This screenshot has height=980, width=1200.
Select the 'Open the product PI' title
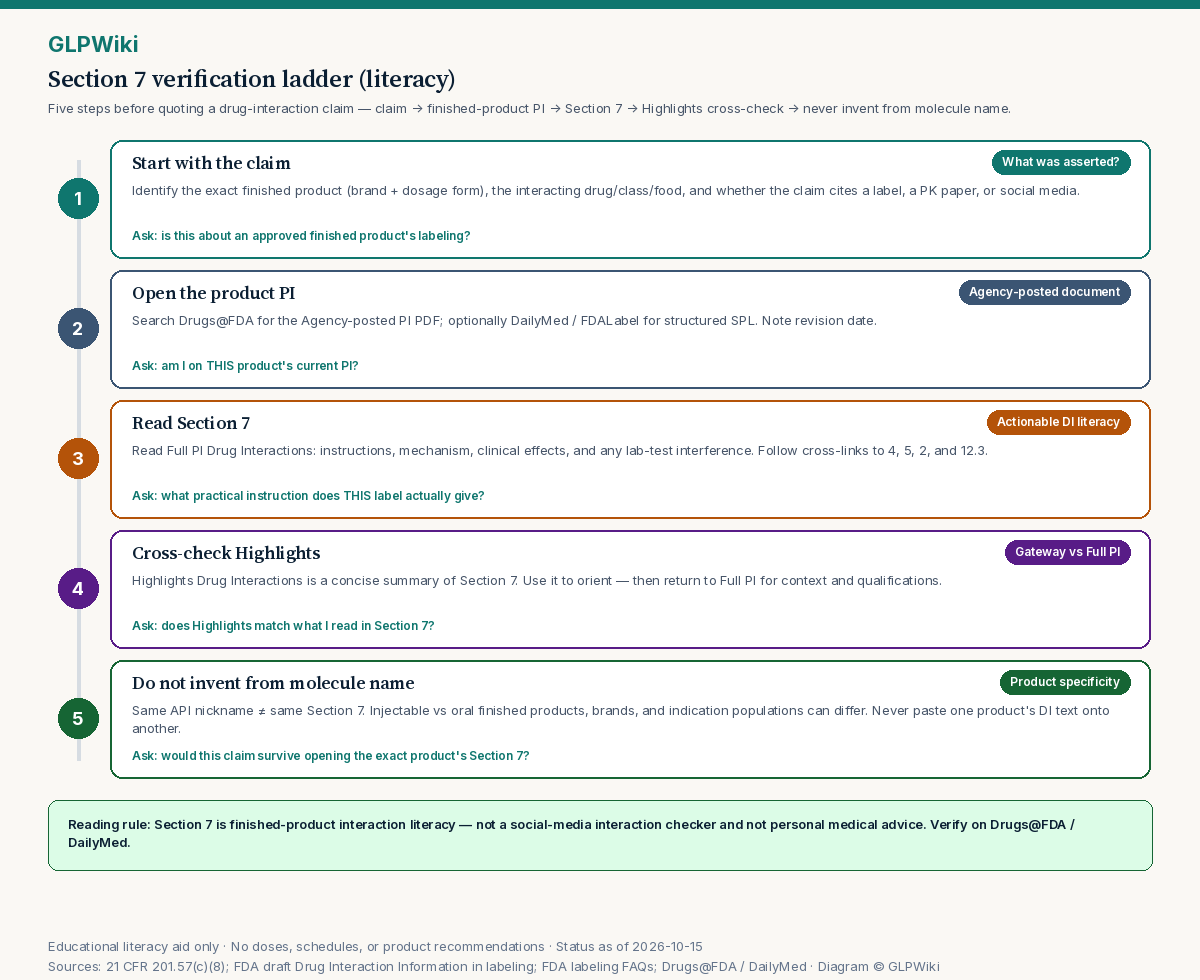click(213, 293)
